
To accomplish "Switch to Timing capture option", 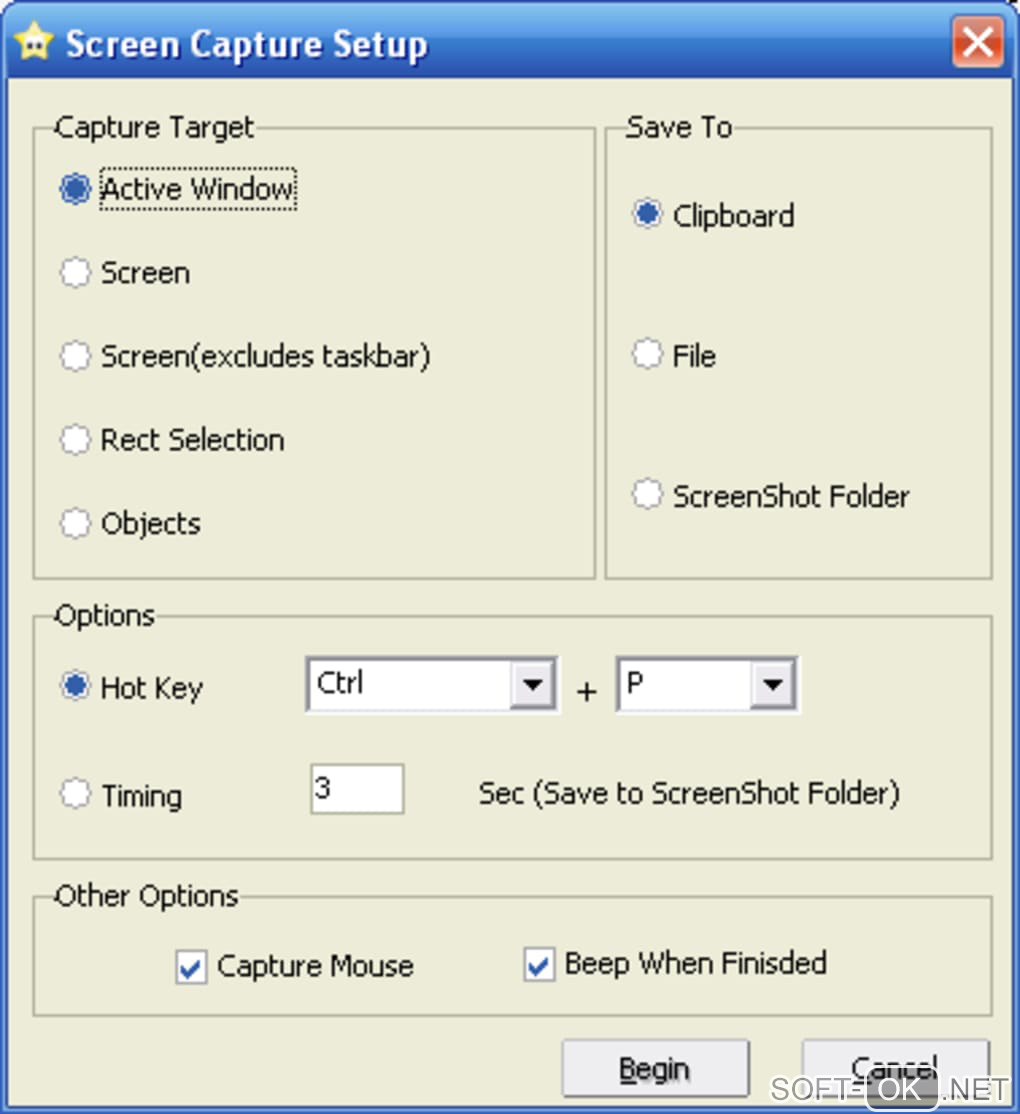I will 76,795.
